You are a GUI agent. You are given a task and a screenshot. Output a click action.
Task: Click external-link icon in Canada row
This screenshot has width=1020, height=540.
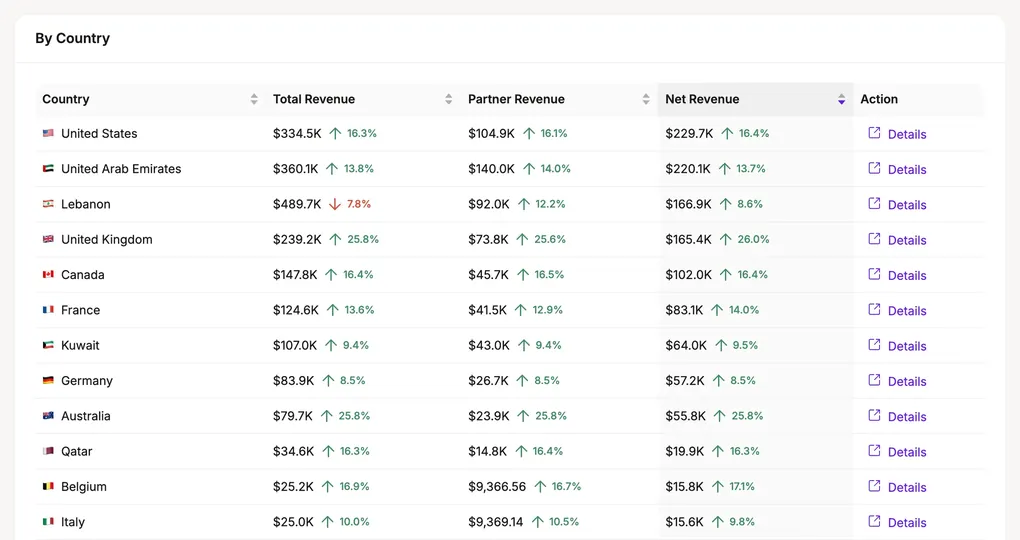point(874,274)
